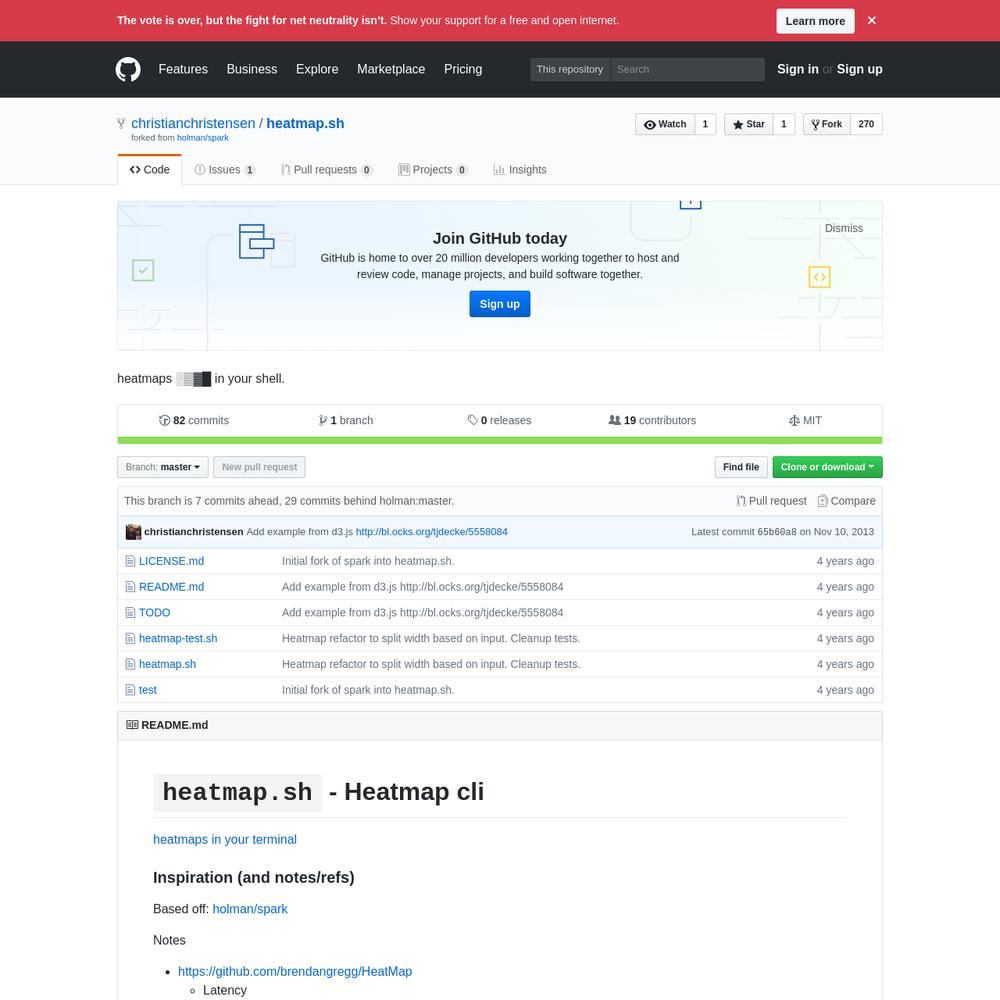Viewport: 1000px width, 1000px height.
Task: Expand the Branch: master dropdown
Action: click(163, 467)
